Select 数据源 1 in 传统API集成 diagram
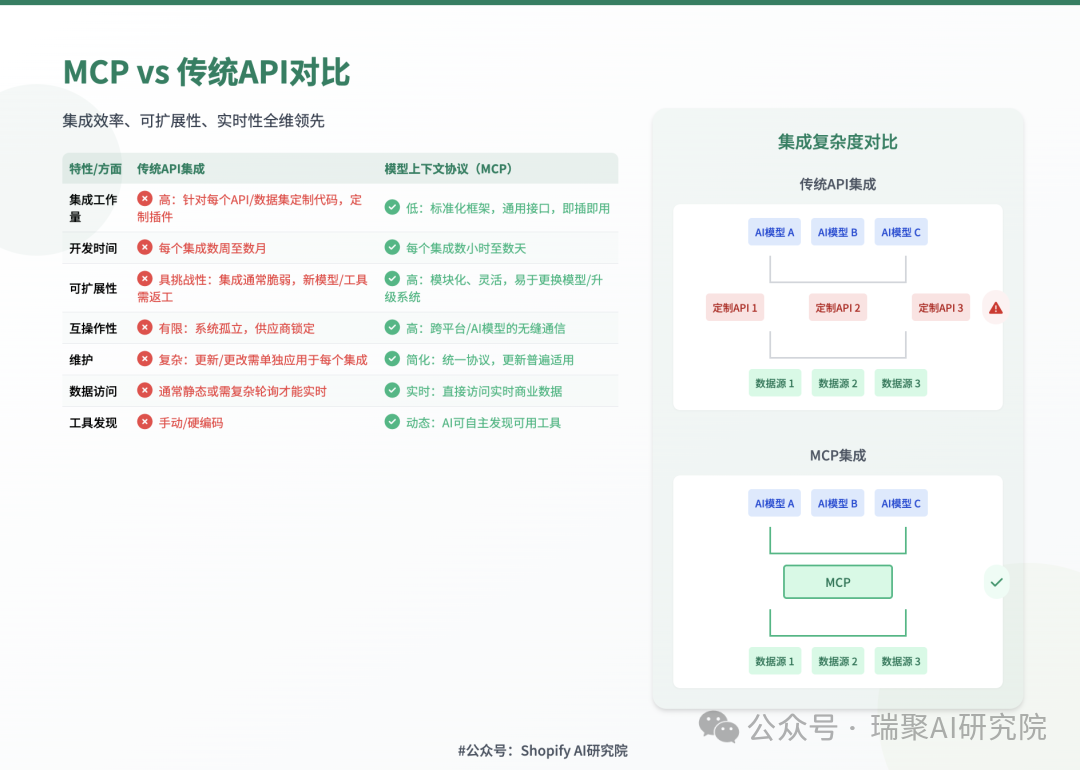Viewport: 1080px width, 770px height. [x=774, y=383]
